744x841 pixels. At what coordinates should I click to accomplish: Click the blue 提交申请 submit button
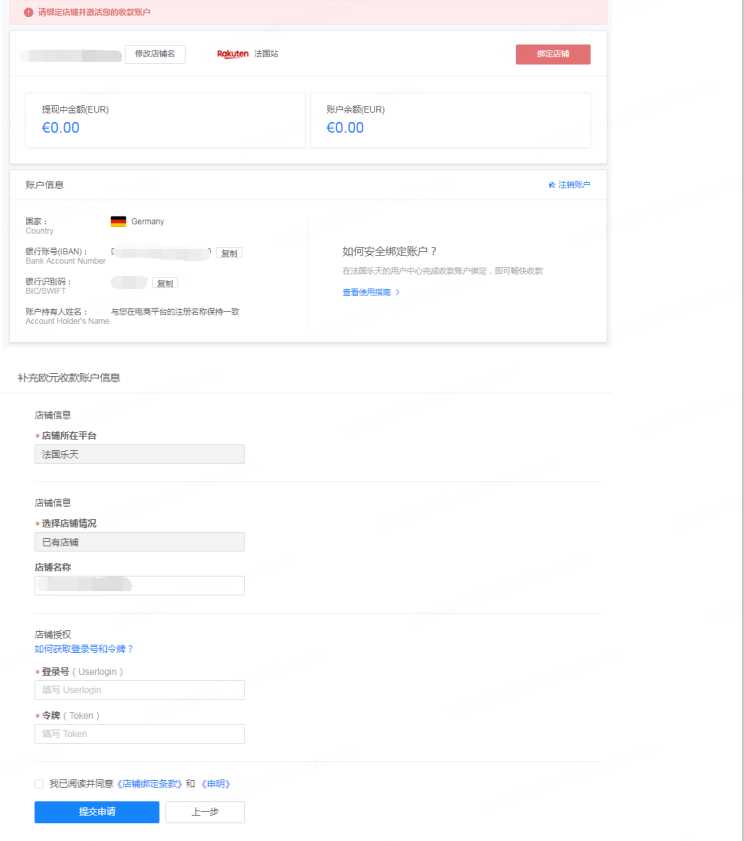tap(97, 812)
